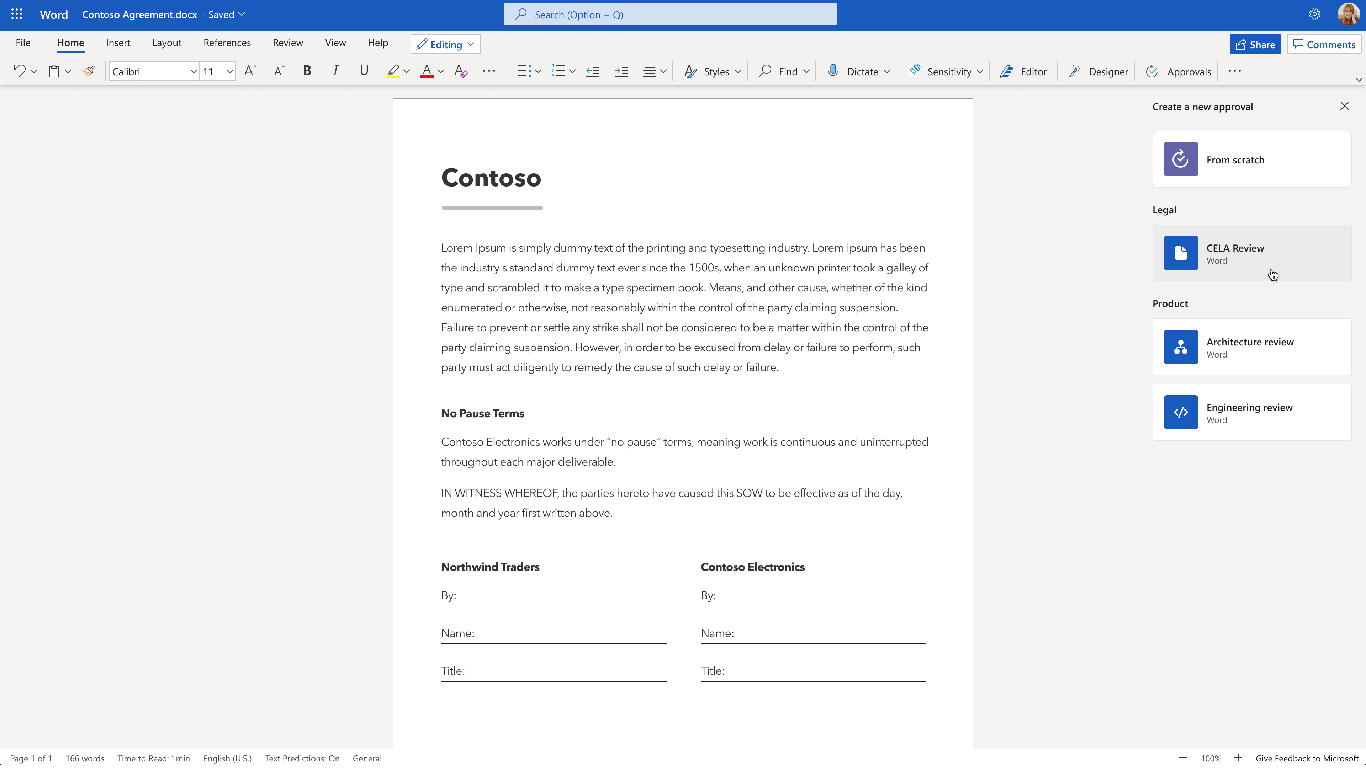
Task: Open the app launcher waffle icon
Action: (17, 15)
